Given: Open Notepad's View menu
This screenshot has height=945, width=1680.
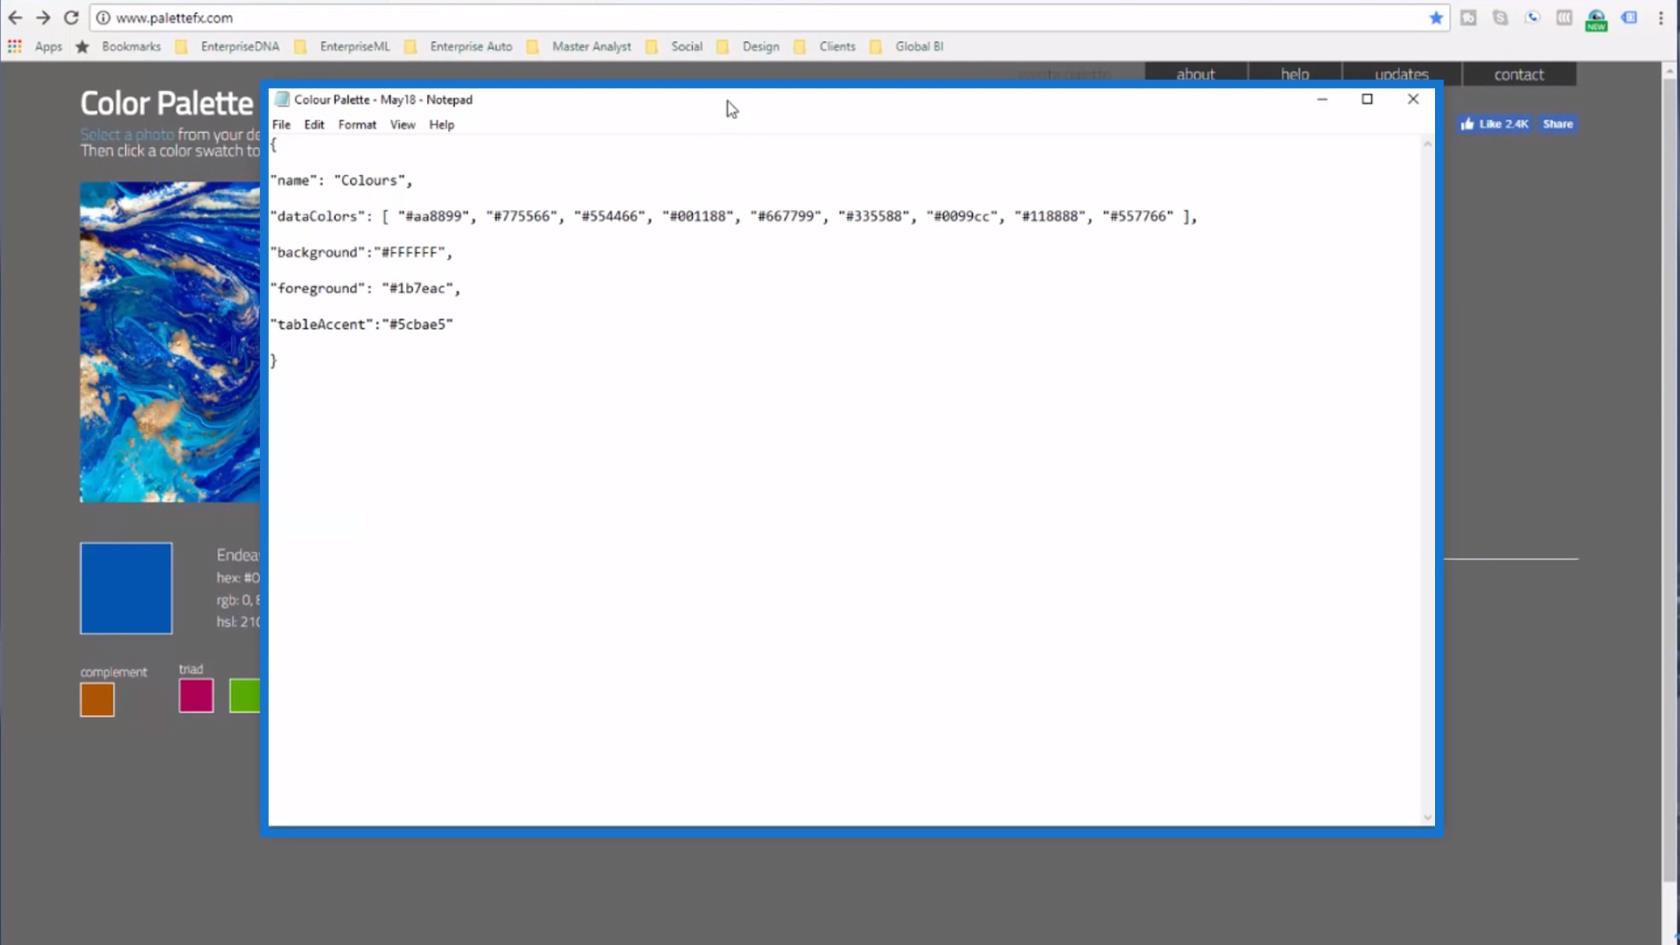Looking at the screenshot, I should click(x=403, y=125).
